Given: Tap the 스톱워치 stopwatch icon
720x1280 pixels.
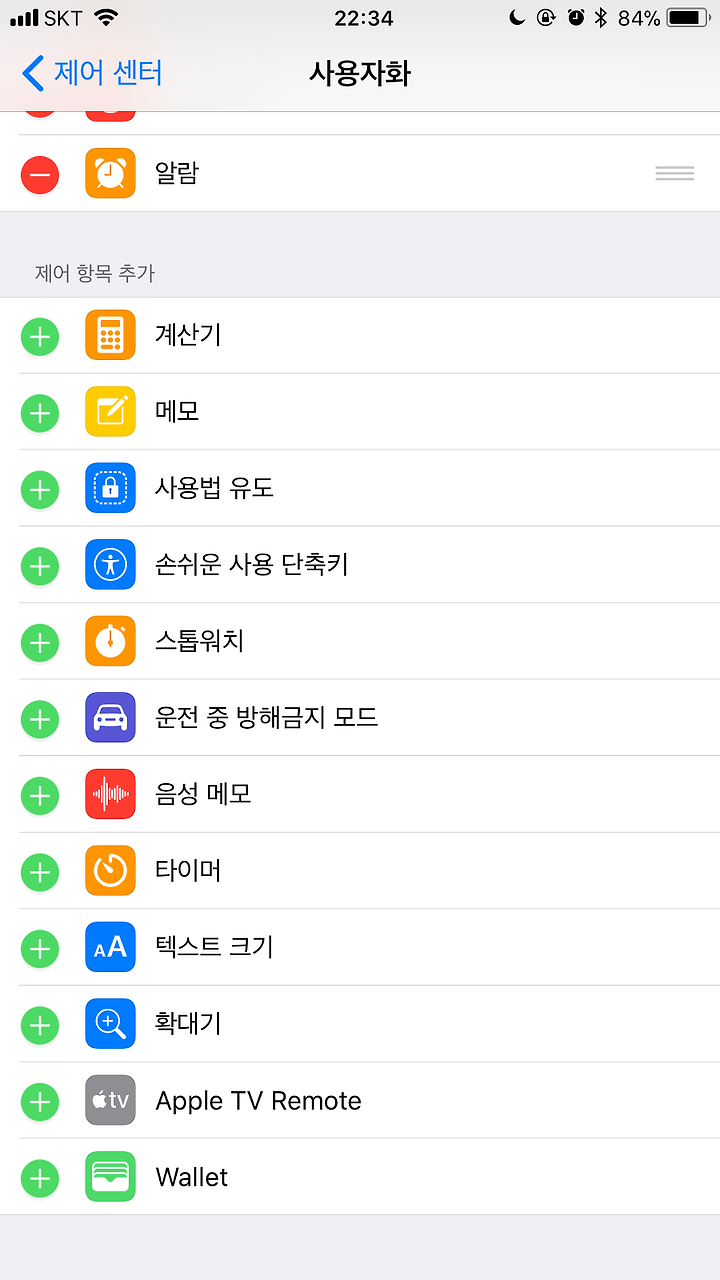Looking at the screenshot, I should (x=110, y=641).
